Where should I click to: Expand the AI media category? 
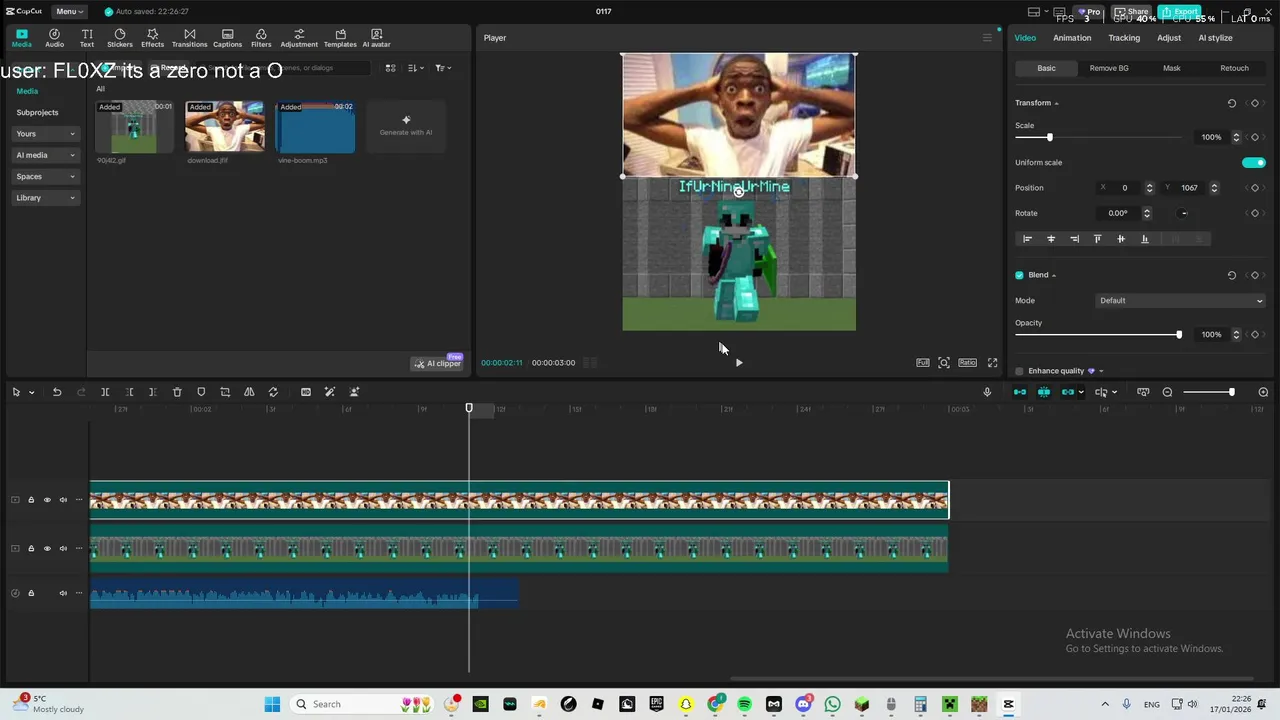pos(46,155)
